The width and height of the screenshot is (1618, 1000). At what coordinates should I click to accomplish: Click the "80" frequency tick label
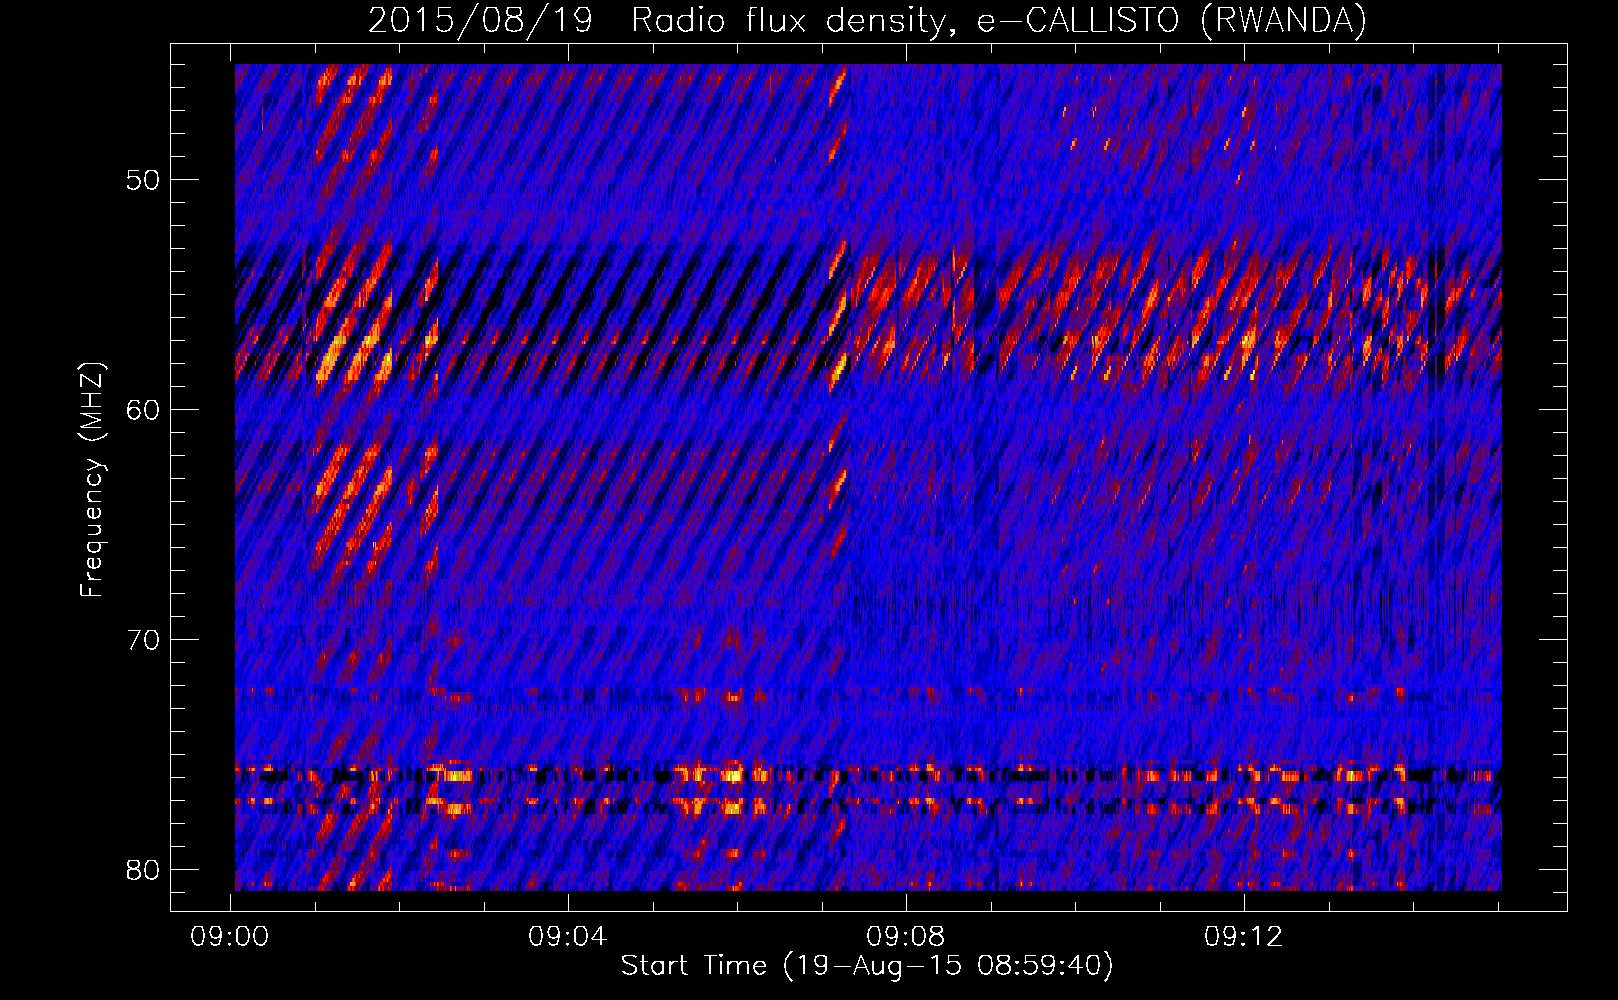(143, 869)
